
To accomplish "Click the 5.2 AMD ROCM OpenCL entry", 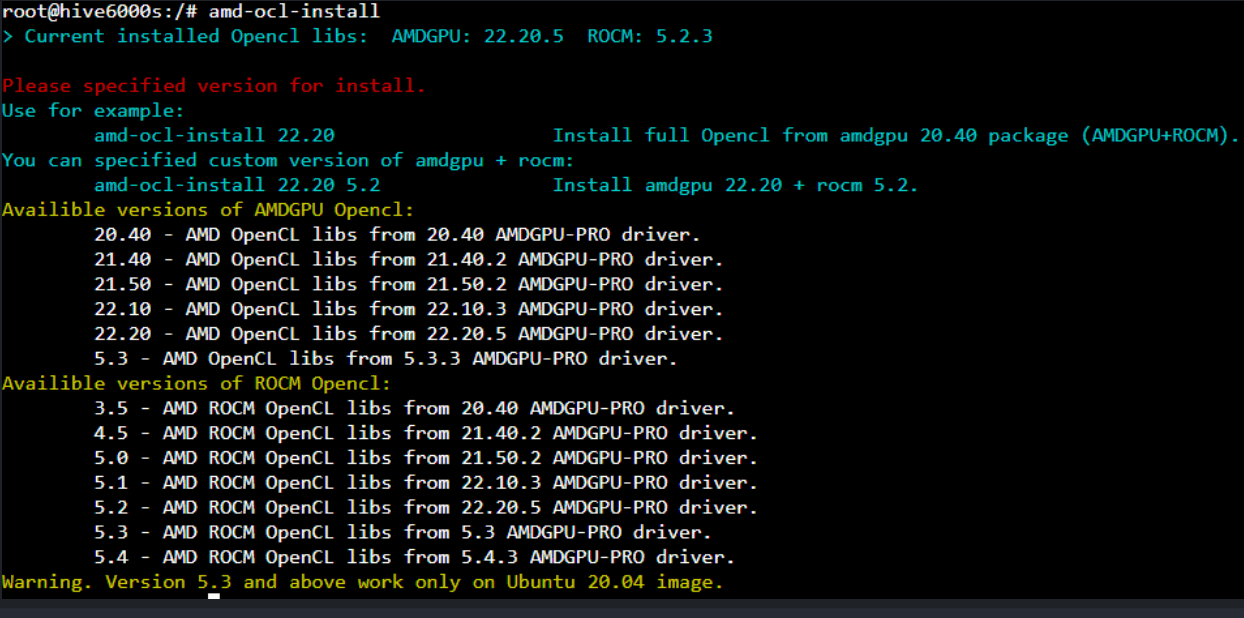I will pyautogui.click(x=425, y=507).
